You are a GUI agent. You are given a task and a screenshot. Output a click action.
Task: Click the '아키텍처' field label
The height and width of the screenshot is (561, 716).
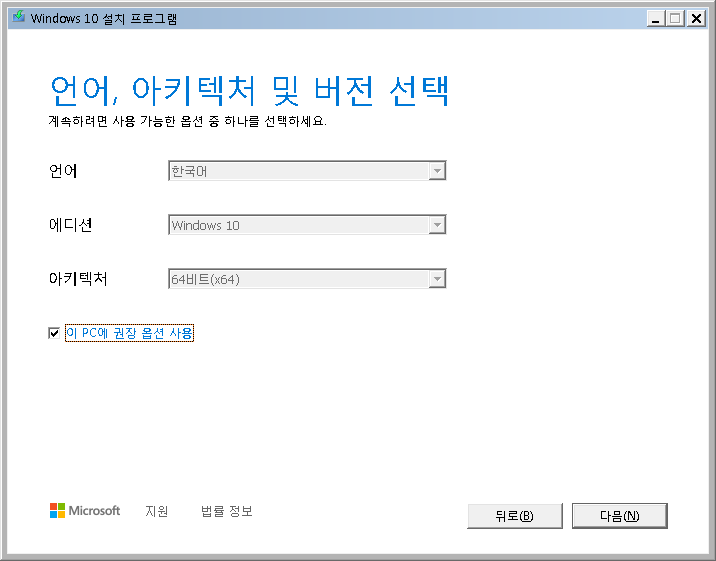[x=78, y=278]
